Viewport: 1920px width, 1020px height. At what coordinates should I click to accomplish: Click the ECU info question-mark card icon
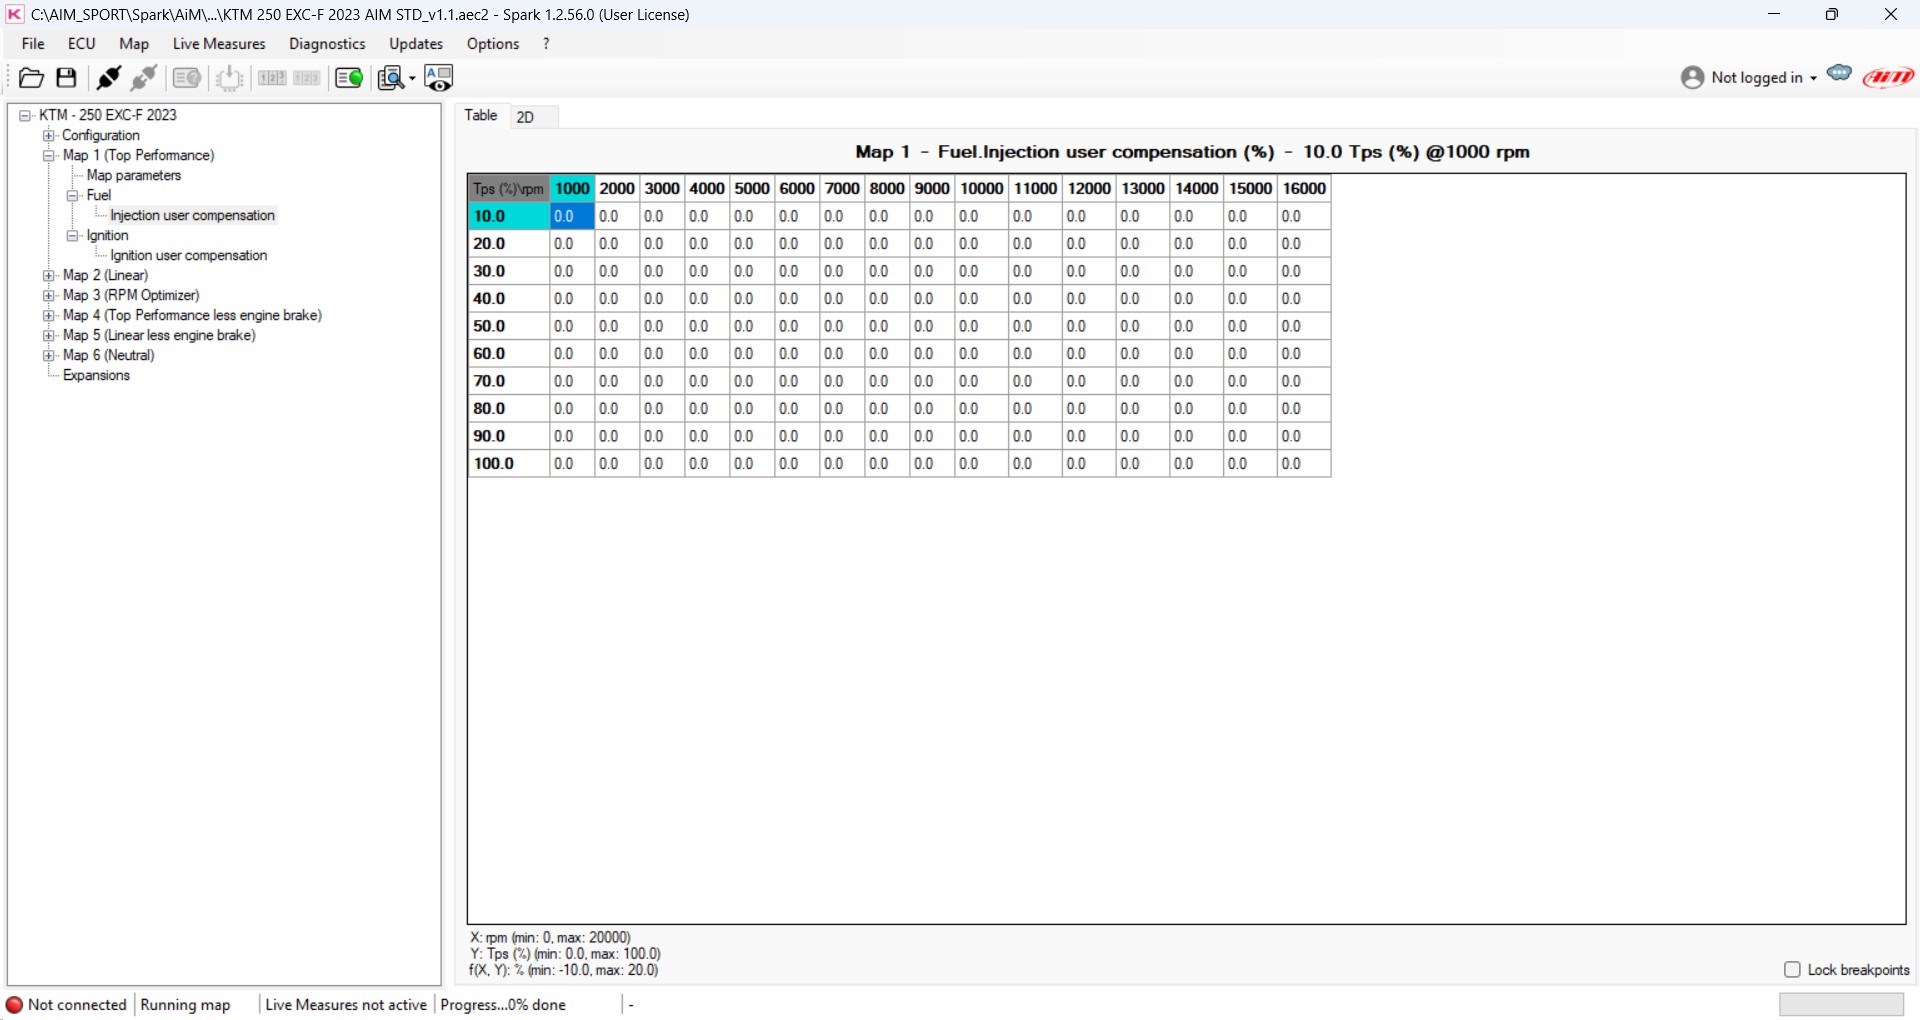(187, 78)
